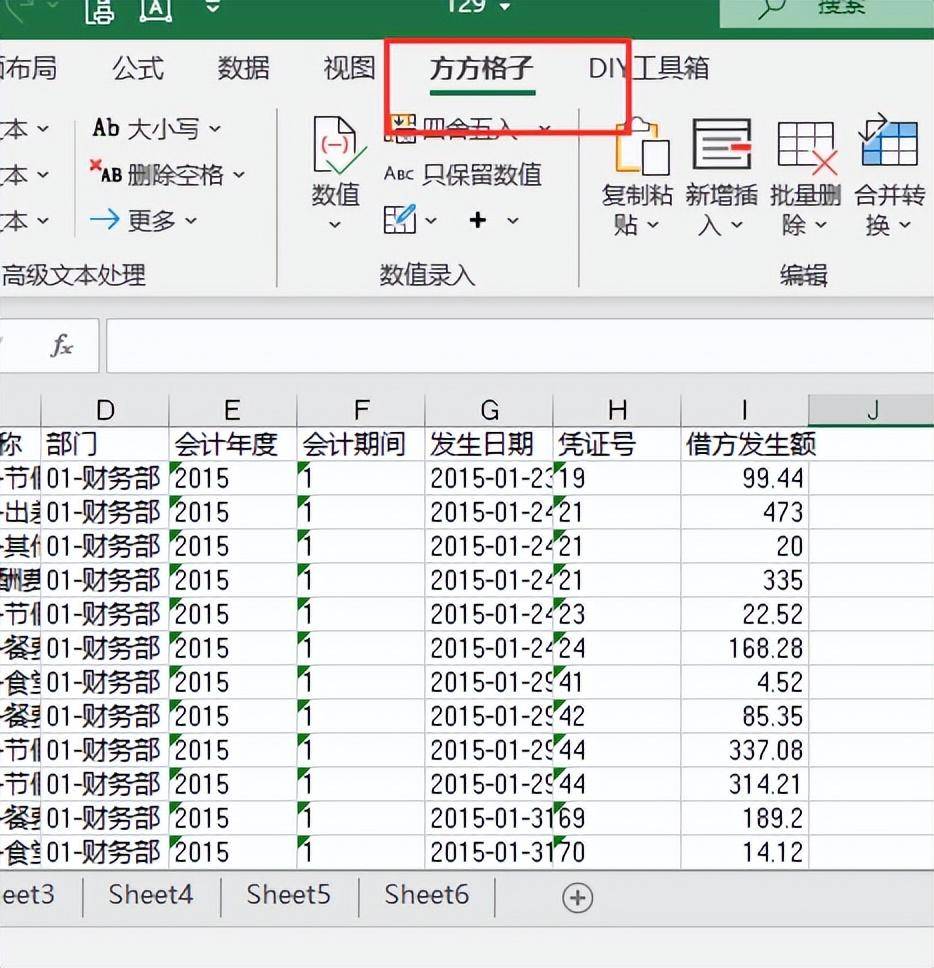Click the 会计期间 header cell
The width and height of the screenshot is (934, 968).
coord(361,444)
